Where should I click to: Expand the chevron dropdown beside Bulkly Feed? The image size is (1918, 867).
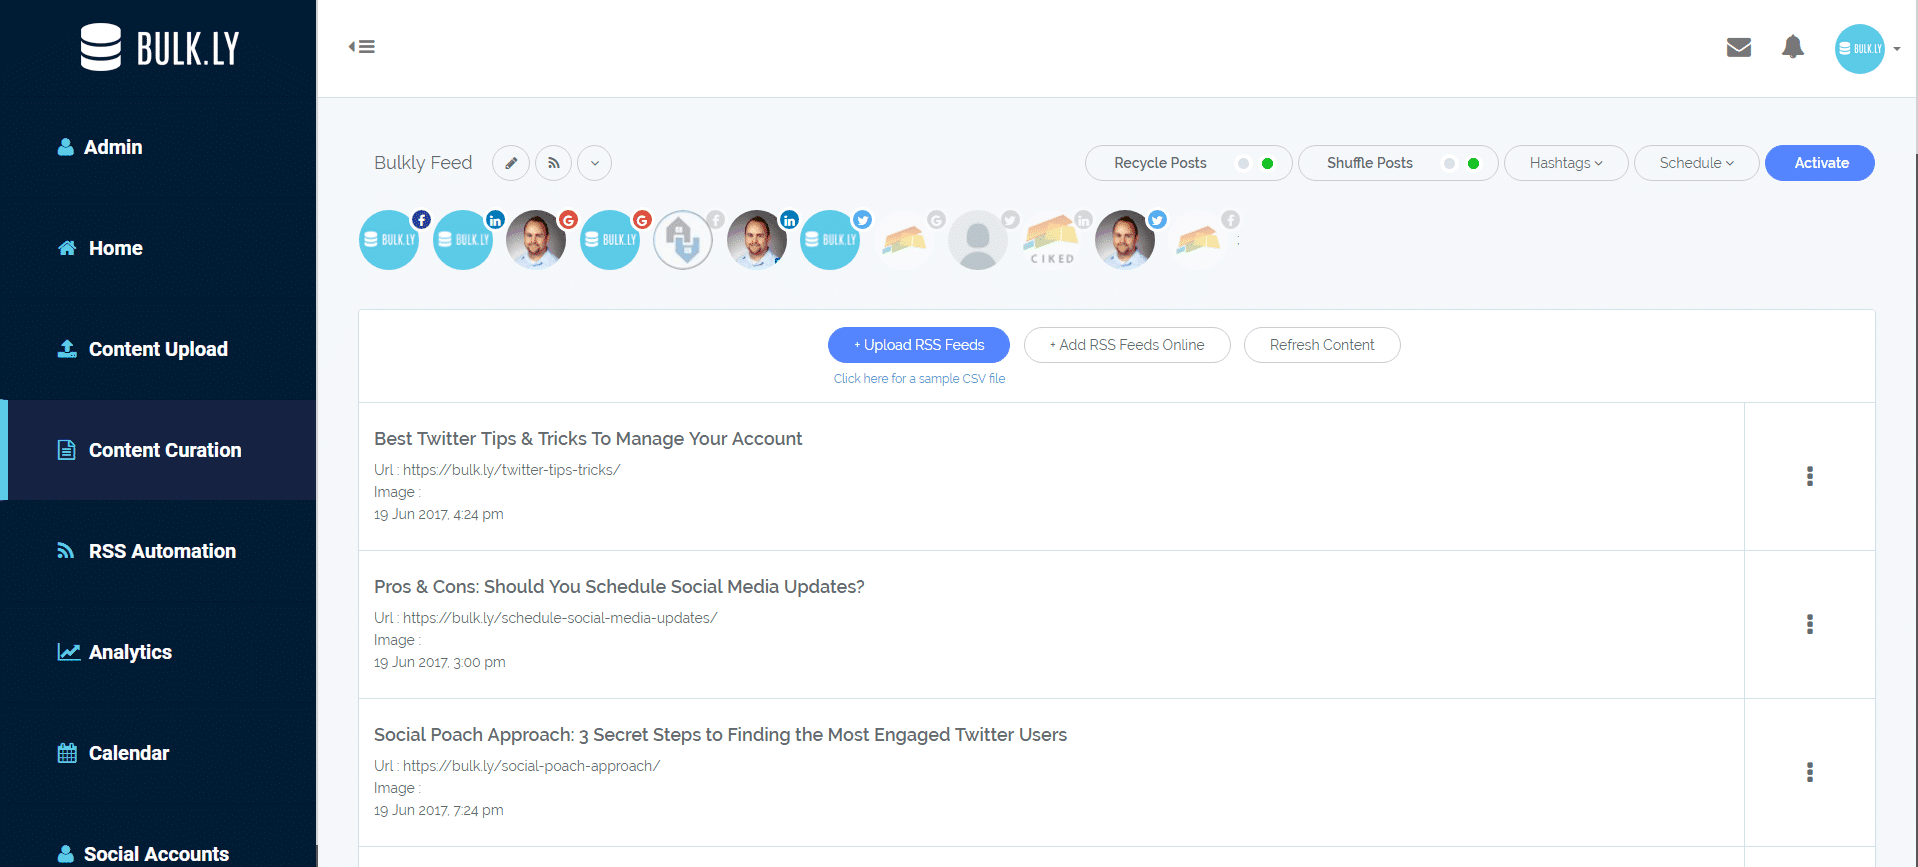595,163
